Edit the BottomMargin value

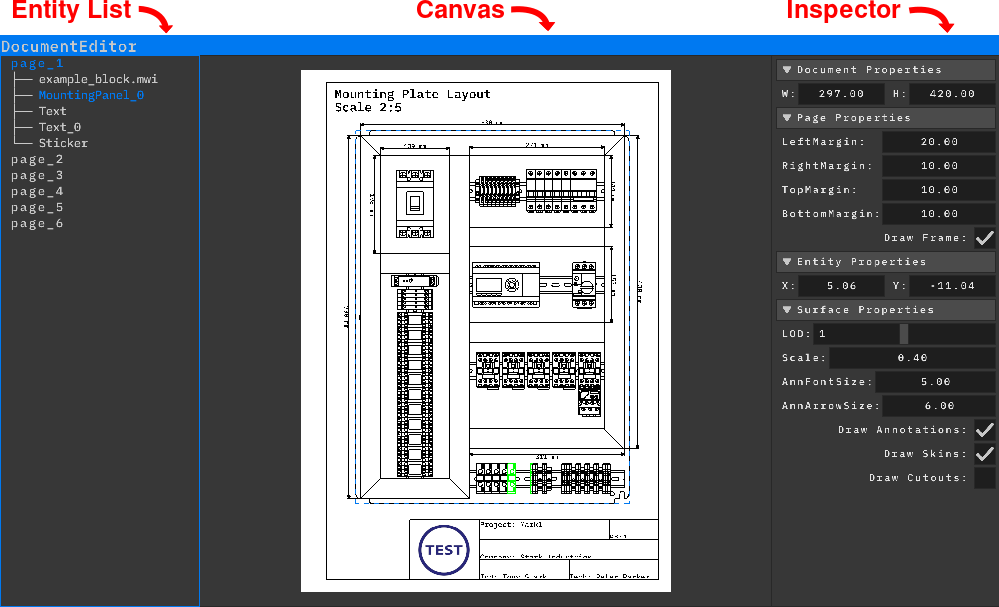tap(938, 213)
